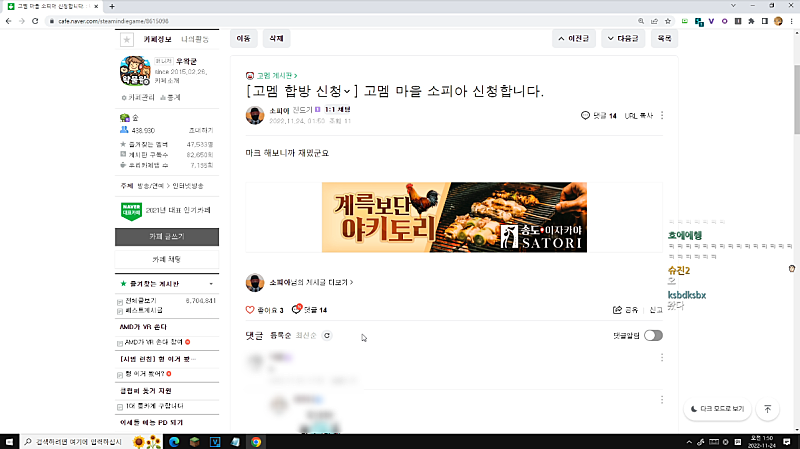
Task: Click 1:1 채팅 button
Action: [x=338, y=110]
